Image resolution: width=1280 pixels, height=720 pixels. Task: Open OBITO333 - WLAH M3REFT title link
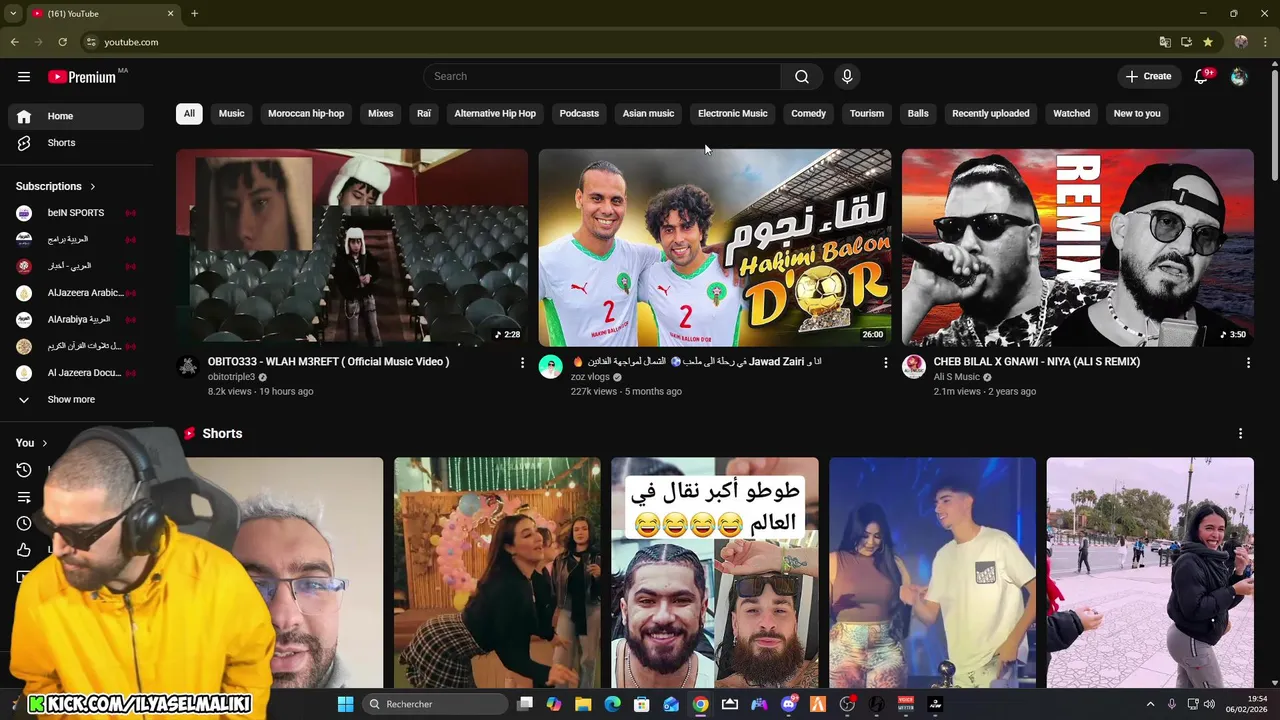328,362
